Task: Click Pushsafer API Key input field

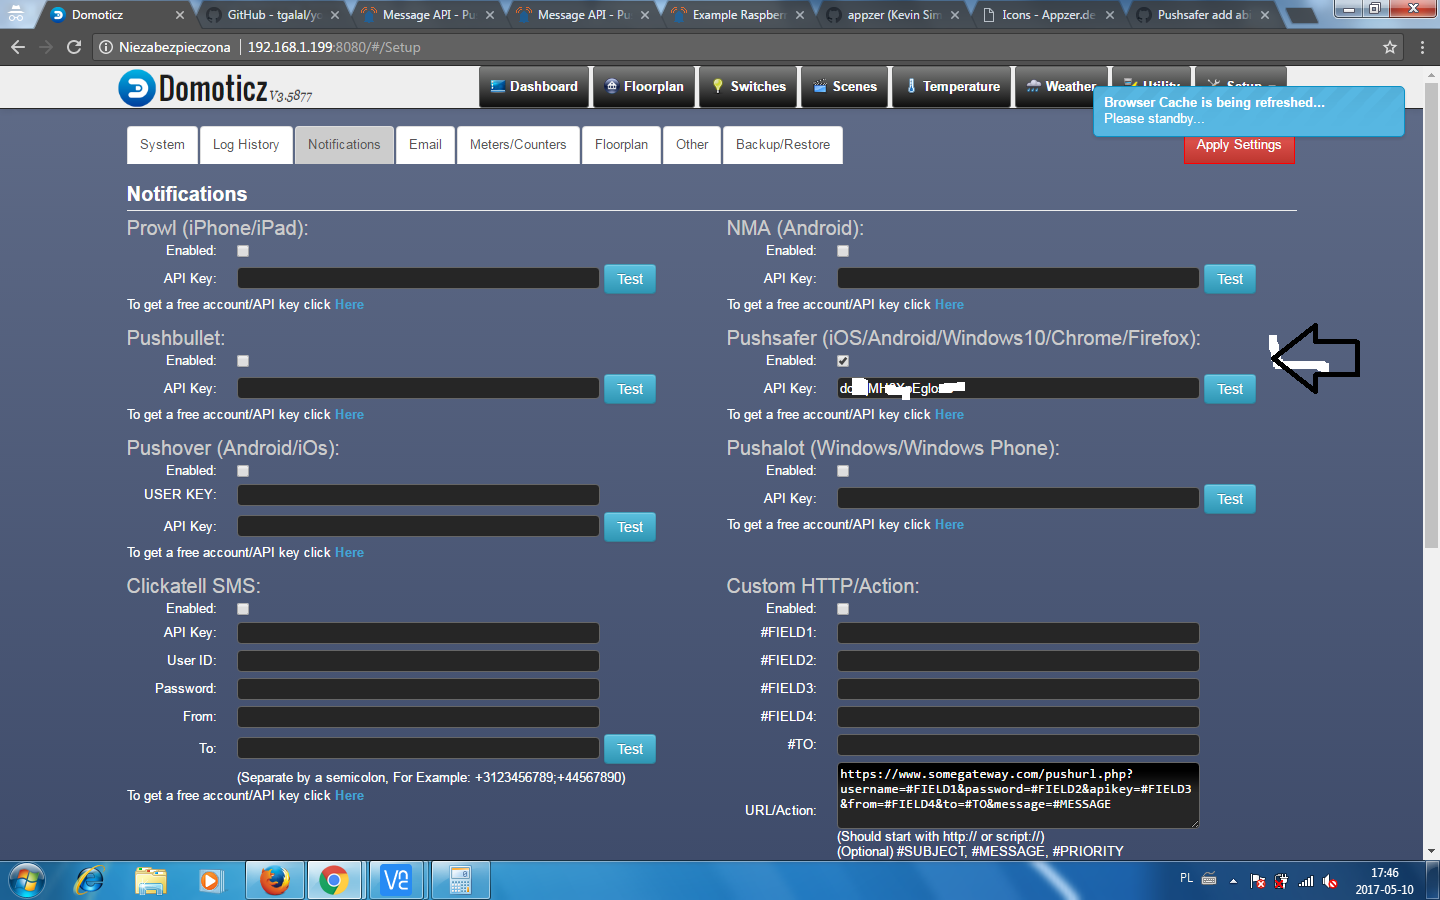Action: (x=1018, y=388)
